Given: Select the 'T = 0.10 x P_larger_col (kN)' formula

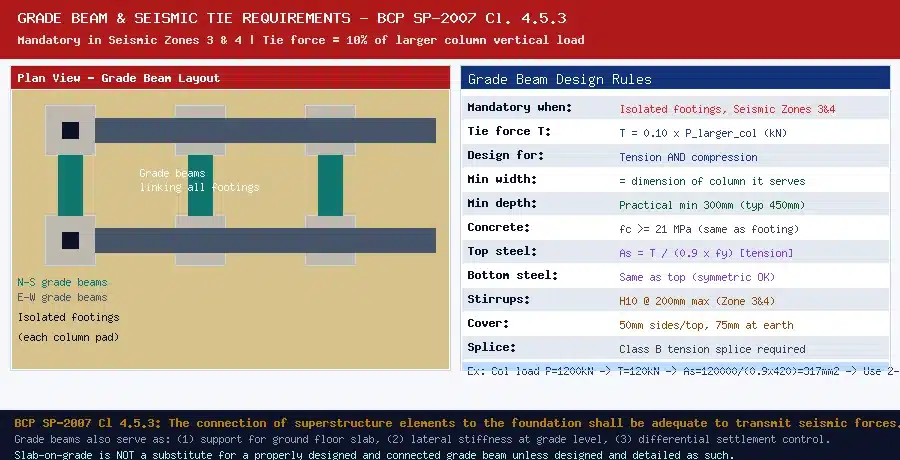Looking at the screenshot, I should point(703,133).
